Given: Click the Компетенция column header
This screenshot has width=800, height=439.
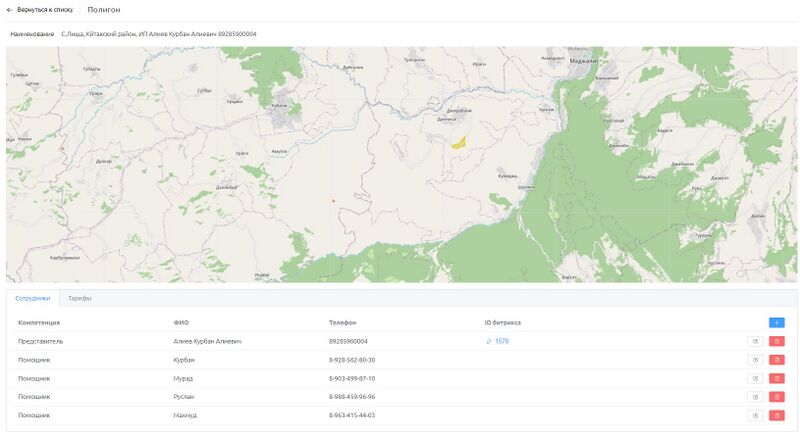Looking at the screenshot, I should pyautogui.click(x=39, y=323).
